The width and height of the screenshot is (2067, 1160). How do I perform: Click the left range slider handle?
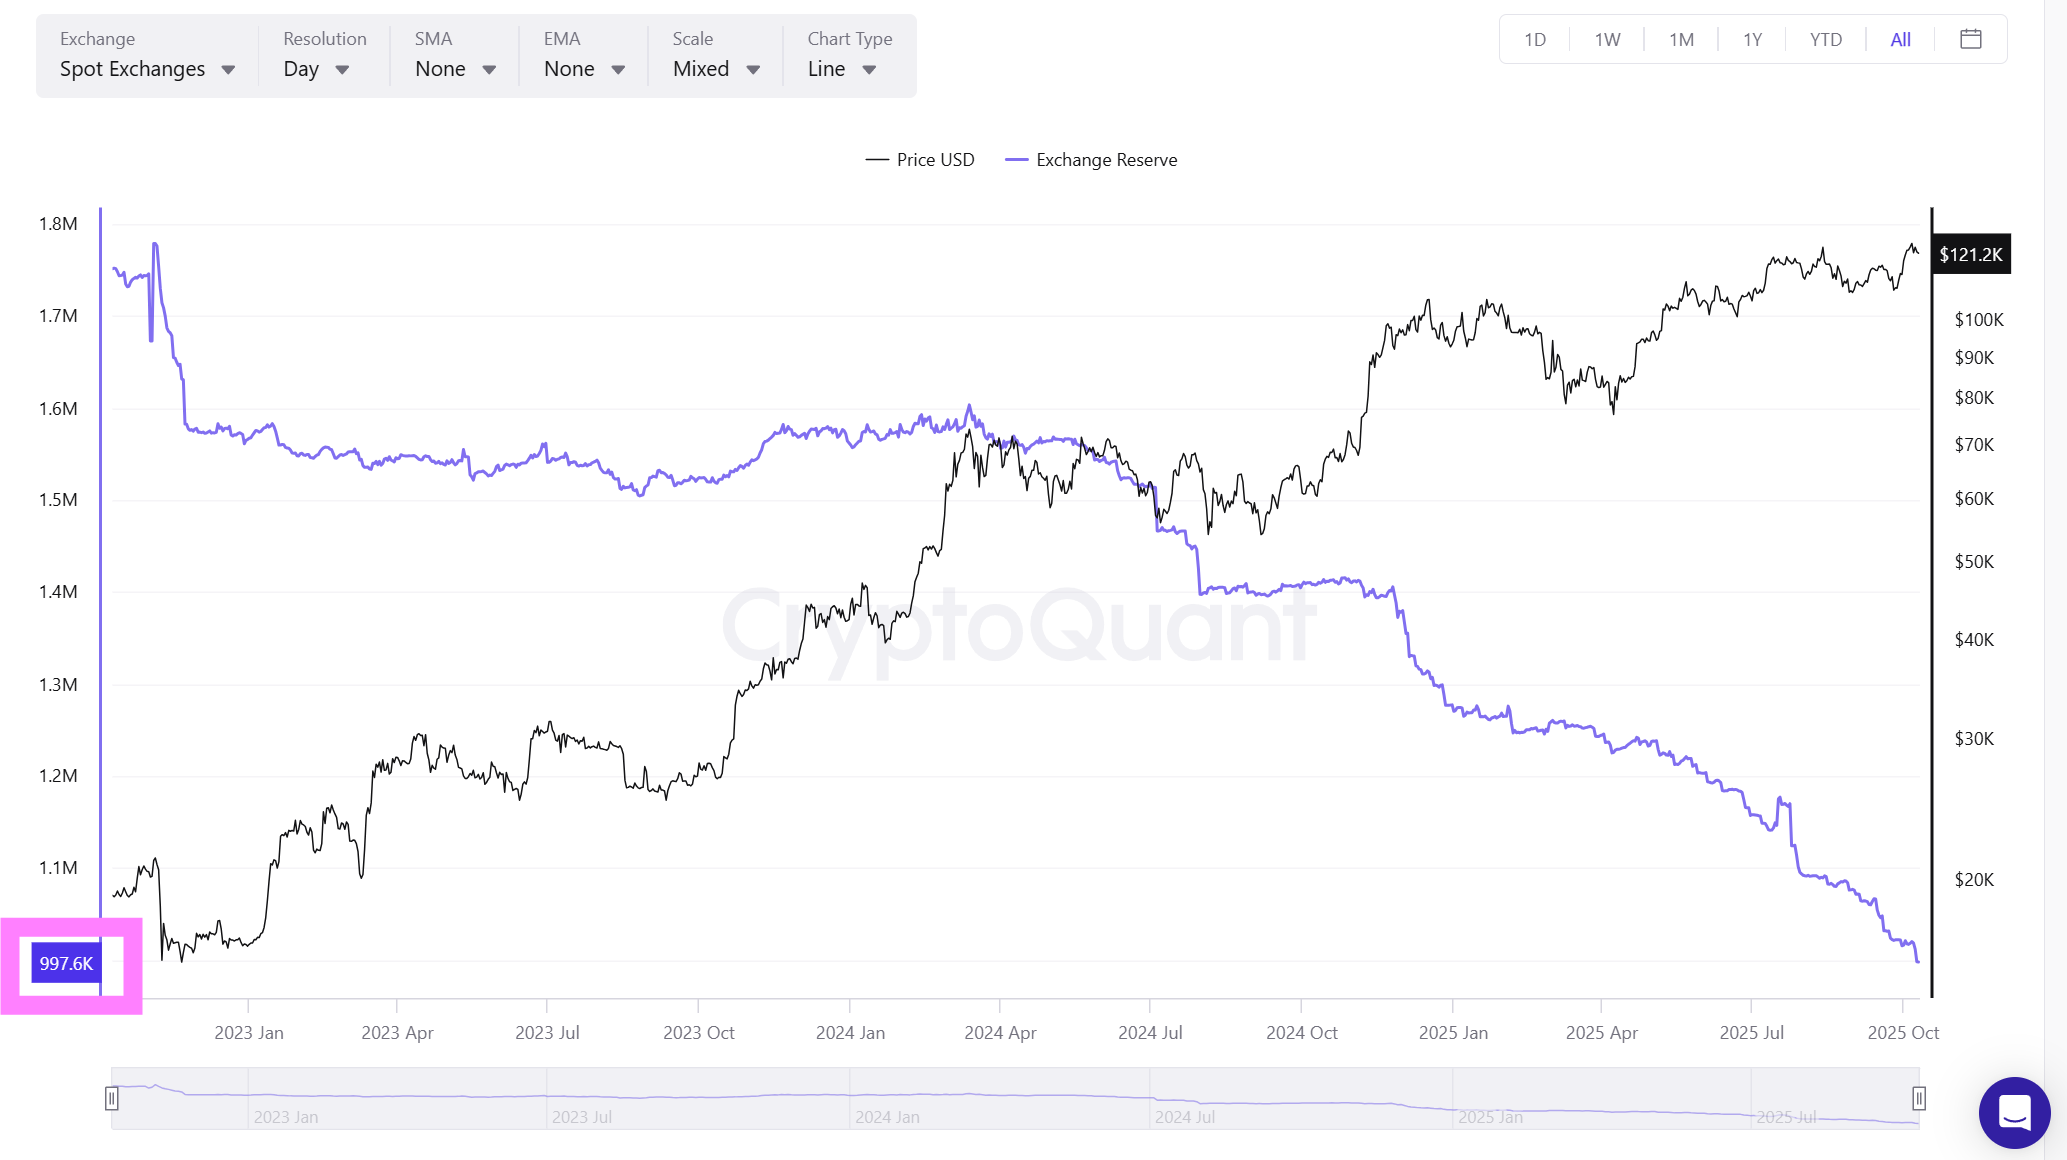(112, 1099)
